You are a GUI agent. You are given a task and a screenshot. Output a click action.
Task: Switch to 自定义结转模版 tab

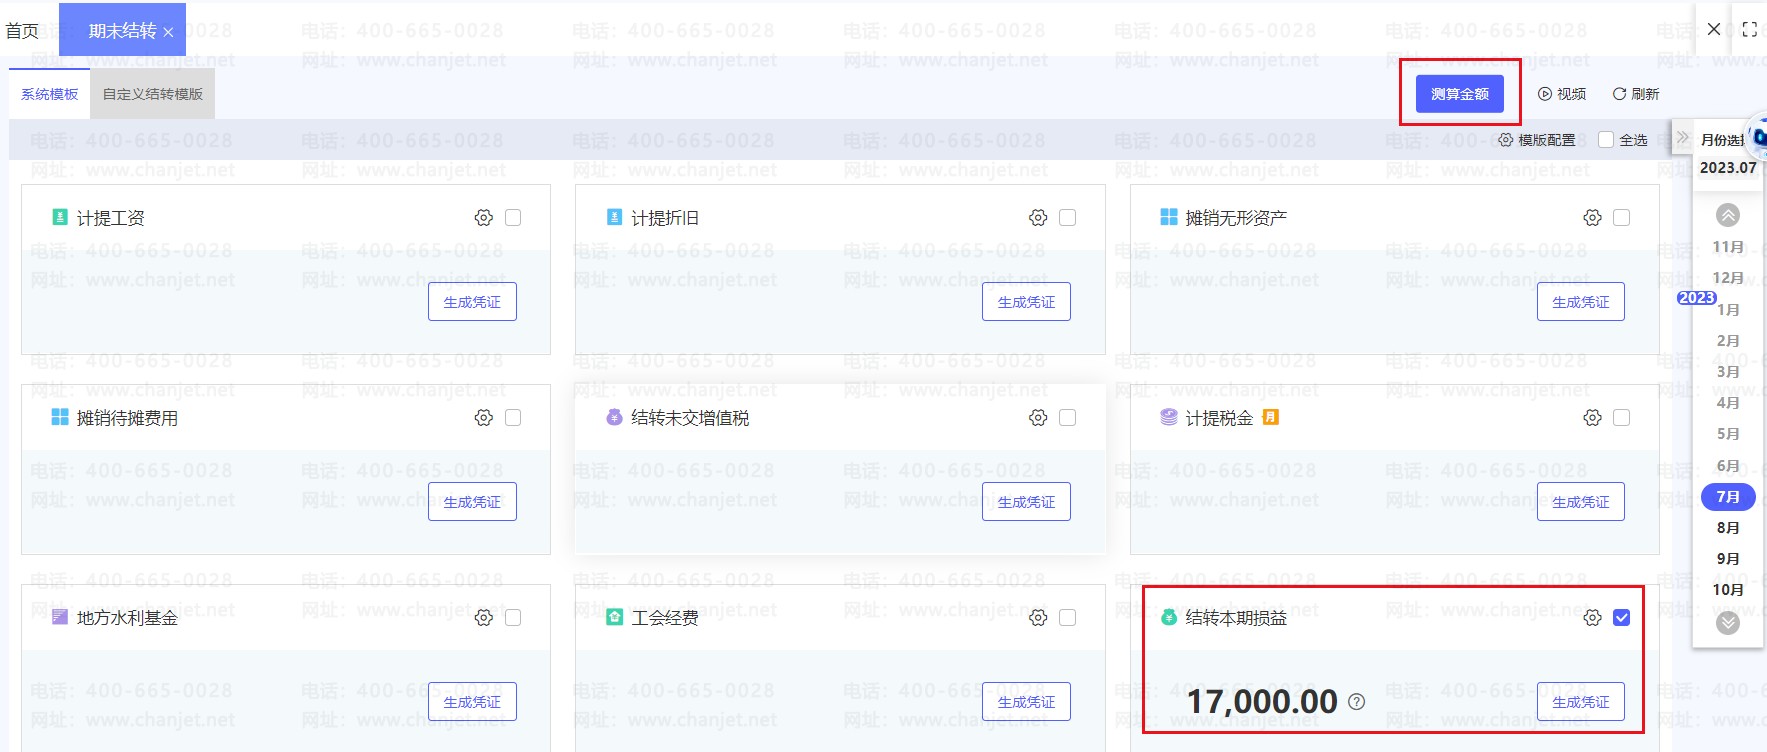[153, 94]
